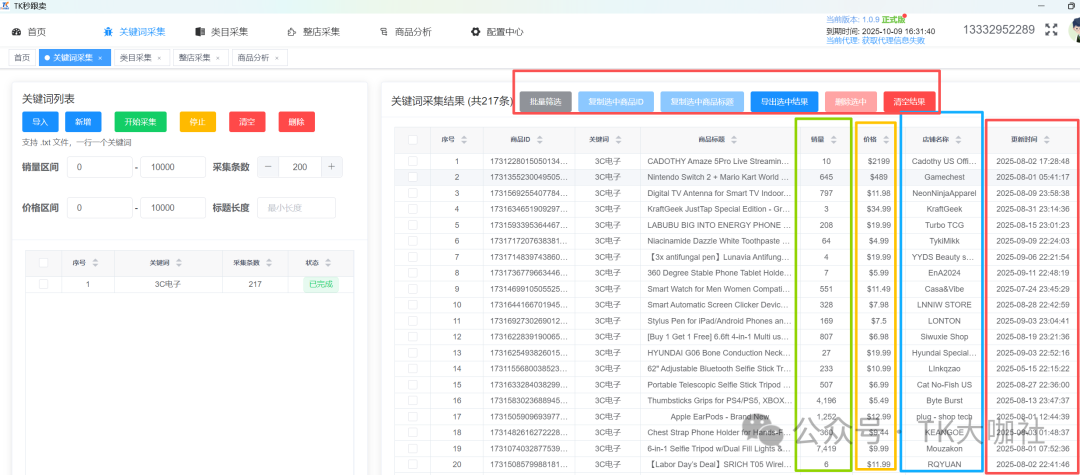Select checkbox for Nintendo Switch 2 row
Screen dimensions: 1080x475
[413, 177]
